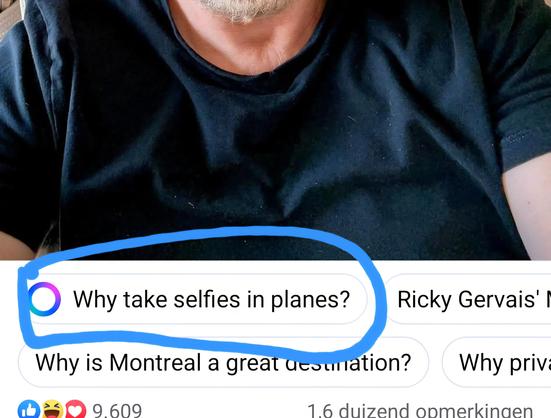This screenshot has width=551, height=418.
Task: Click the word 'Gervais' in the right-hand chip
Action: coord(497,299)
